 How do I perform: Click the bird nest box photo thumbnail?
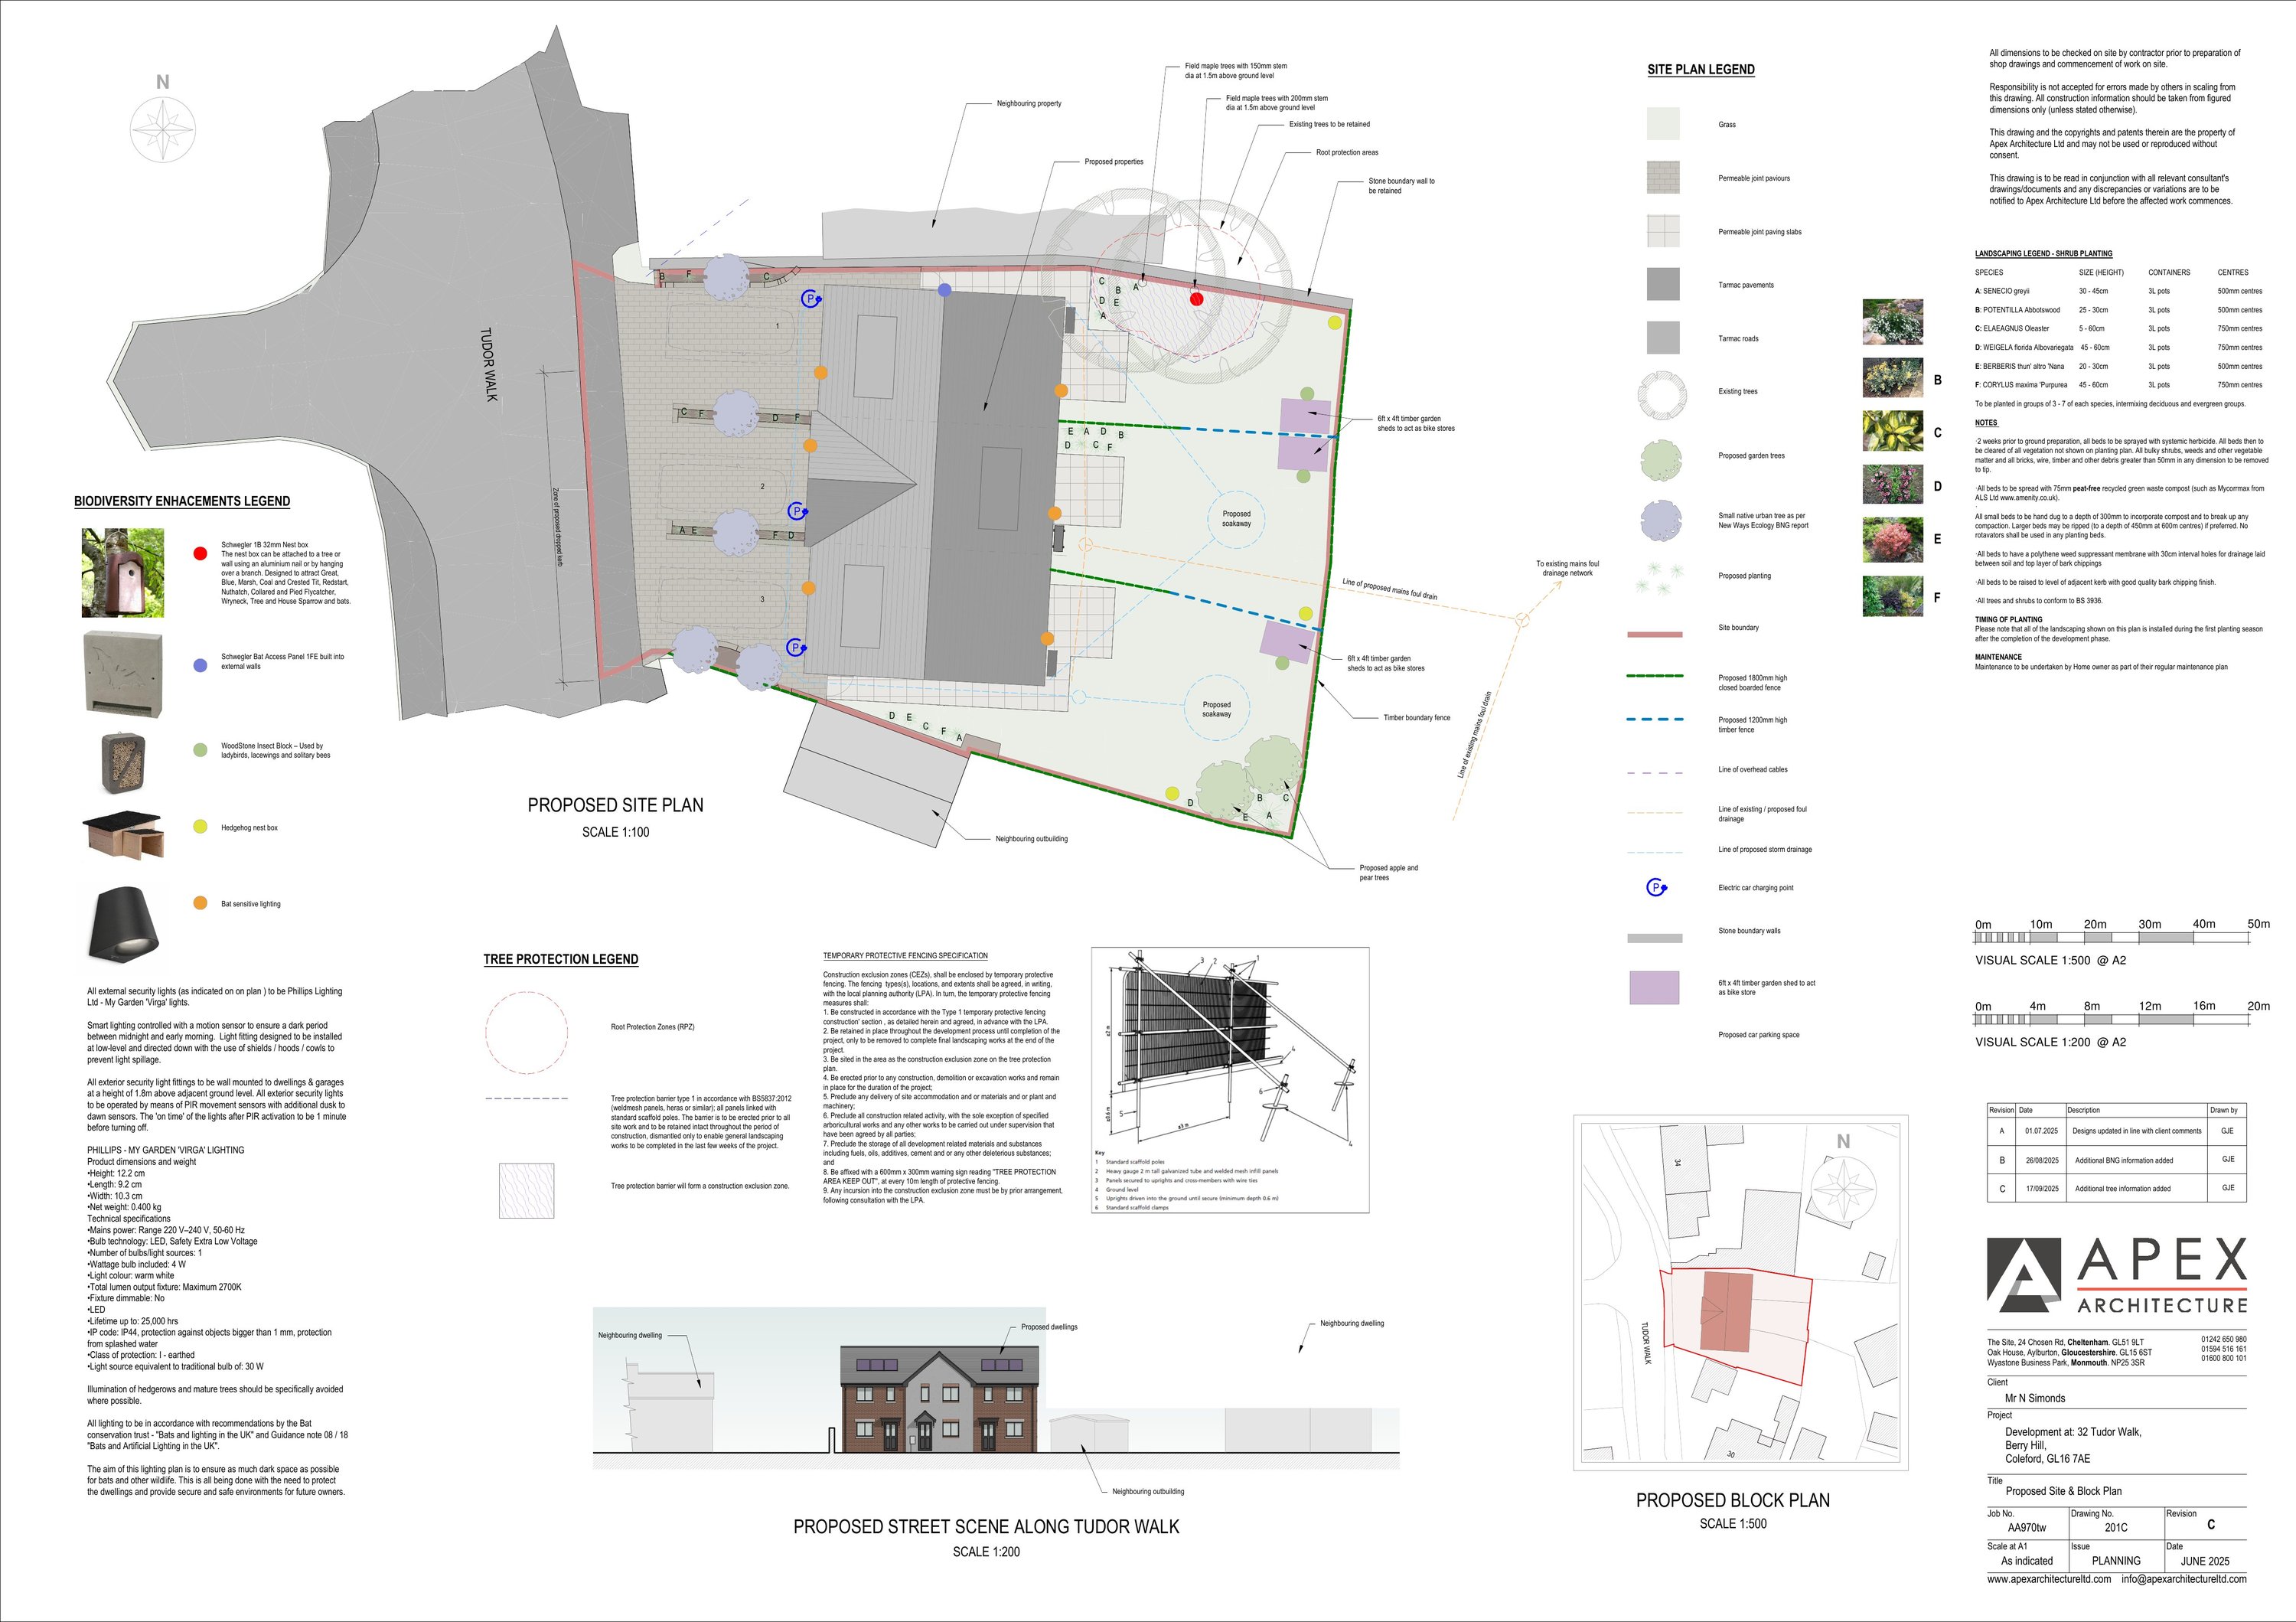pyautogui.click(x=122, y=573)
